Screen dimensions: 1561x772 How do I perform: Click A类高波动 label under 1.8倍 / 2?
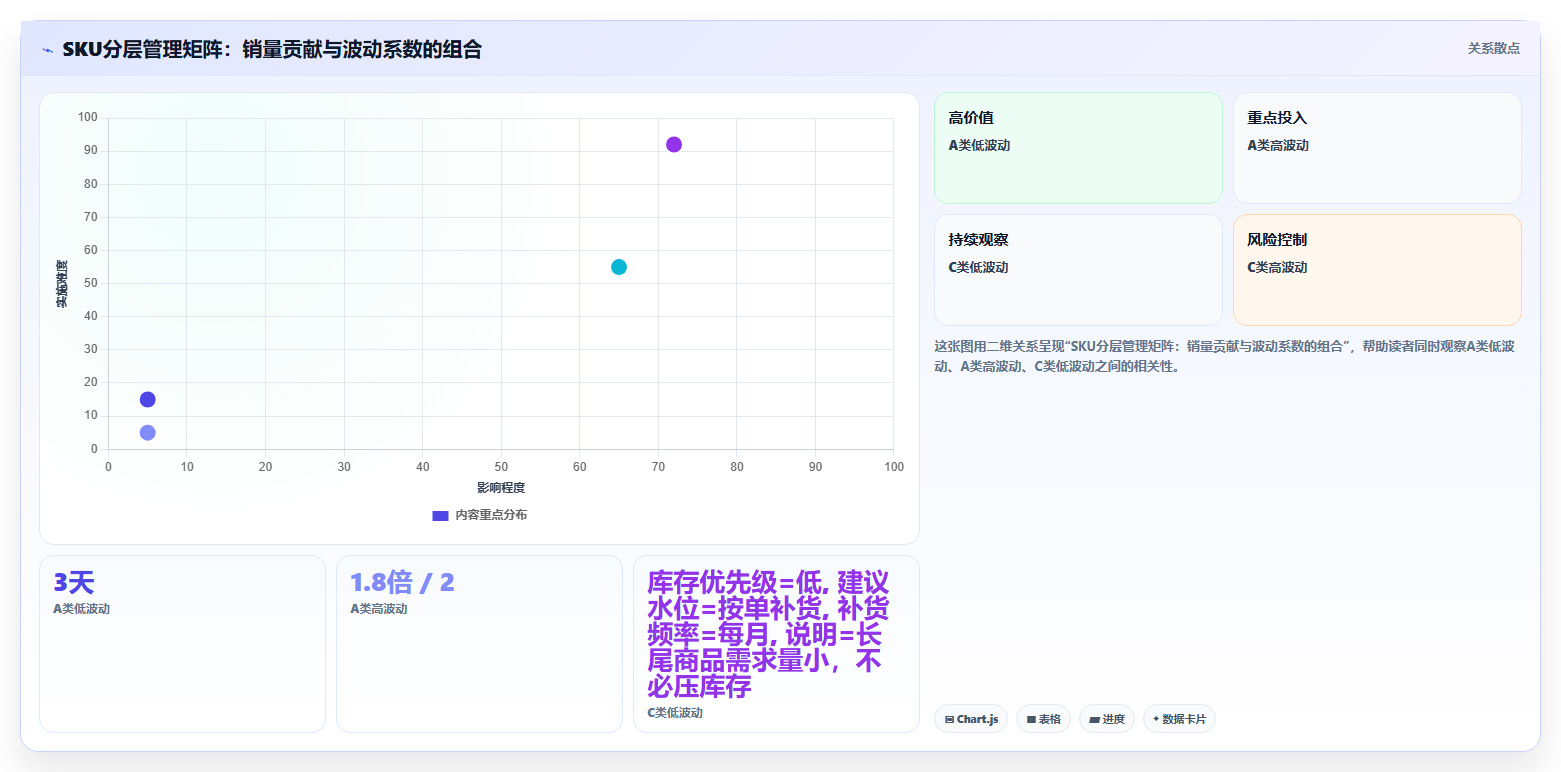(x=378, y=609)
